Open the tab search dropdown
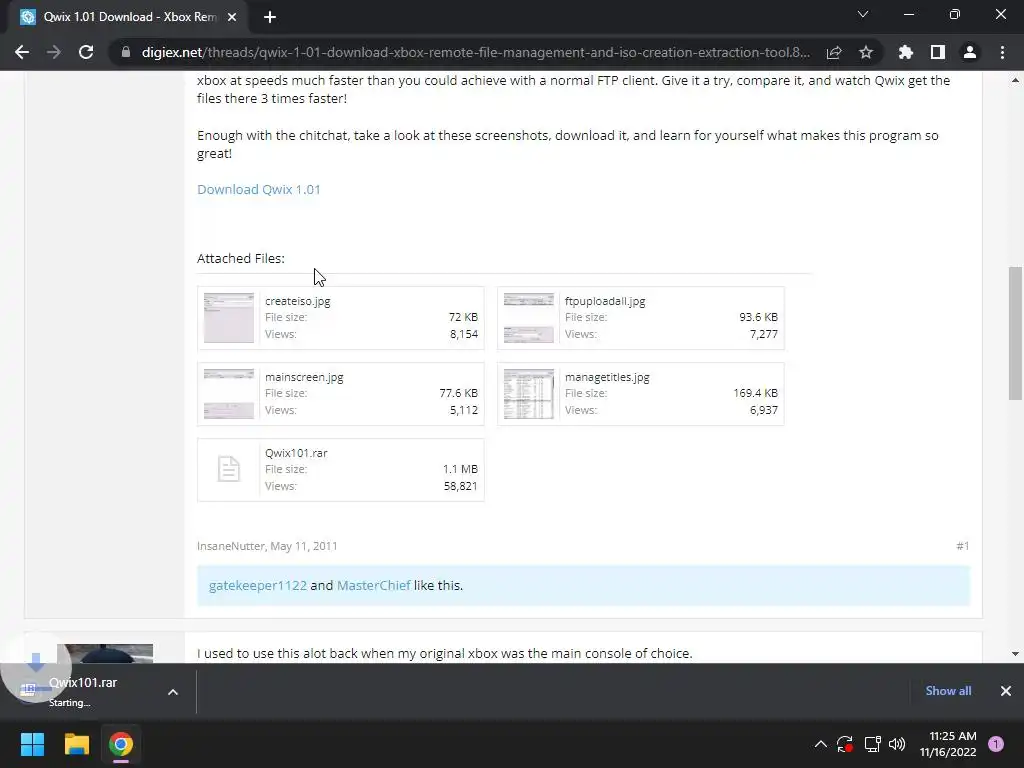Image resolution: width=1024 pixels, height=768 pixels. pos(863,14)
